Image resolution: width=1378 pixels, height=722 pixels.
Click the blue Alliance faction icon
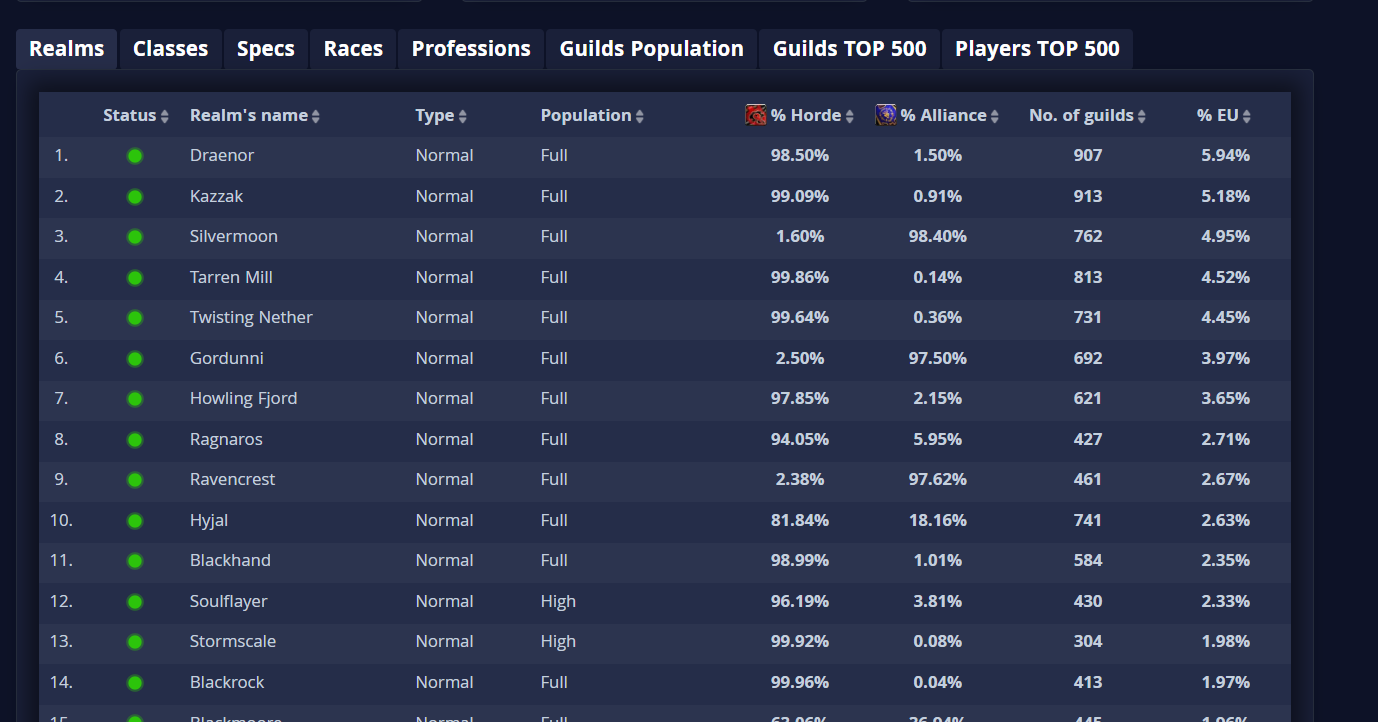point(885,115)
